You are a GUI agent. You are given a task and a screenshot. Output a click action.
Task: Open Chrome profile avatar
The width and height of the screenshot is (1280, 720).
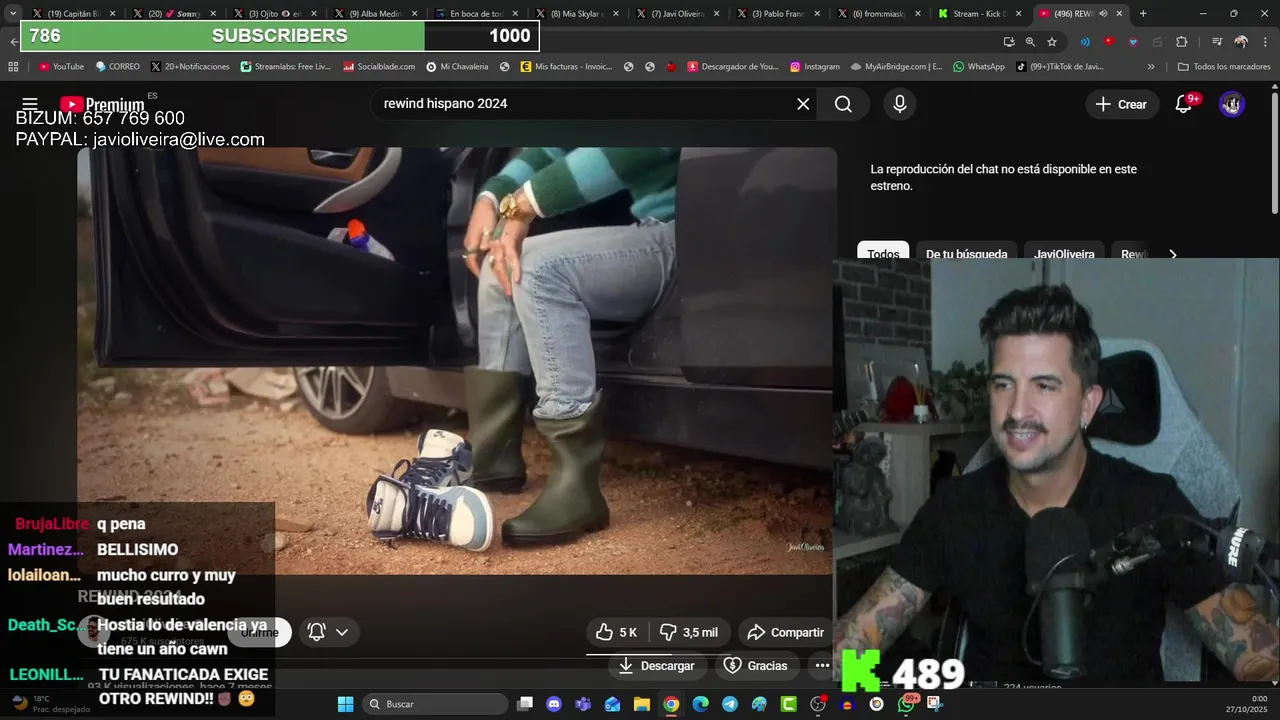coord(1241,42)
